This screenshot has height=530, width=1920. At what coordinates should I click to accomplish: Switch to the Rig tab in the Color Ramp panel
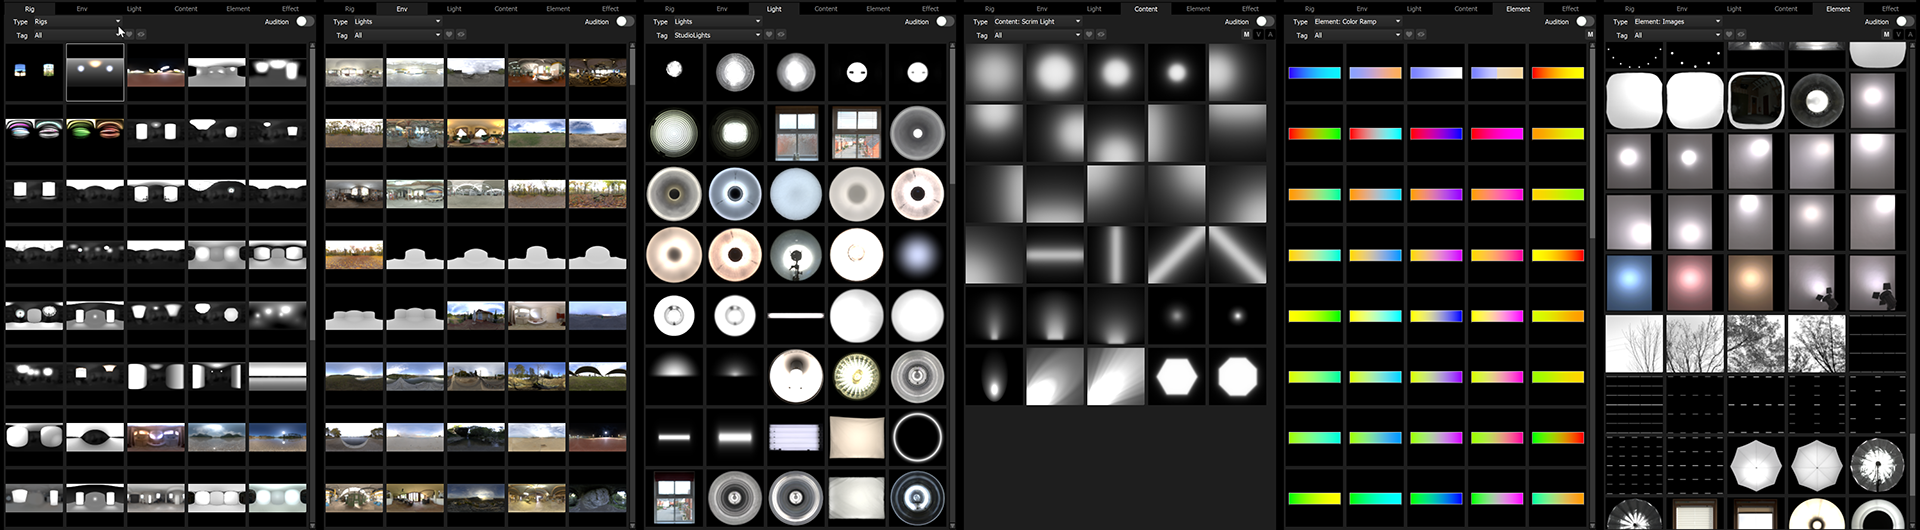[1310, 8]
